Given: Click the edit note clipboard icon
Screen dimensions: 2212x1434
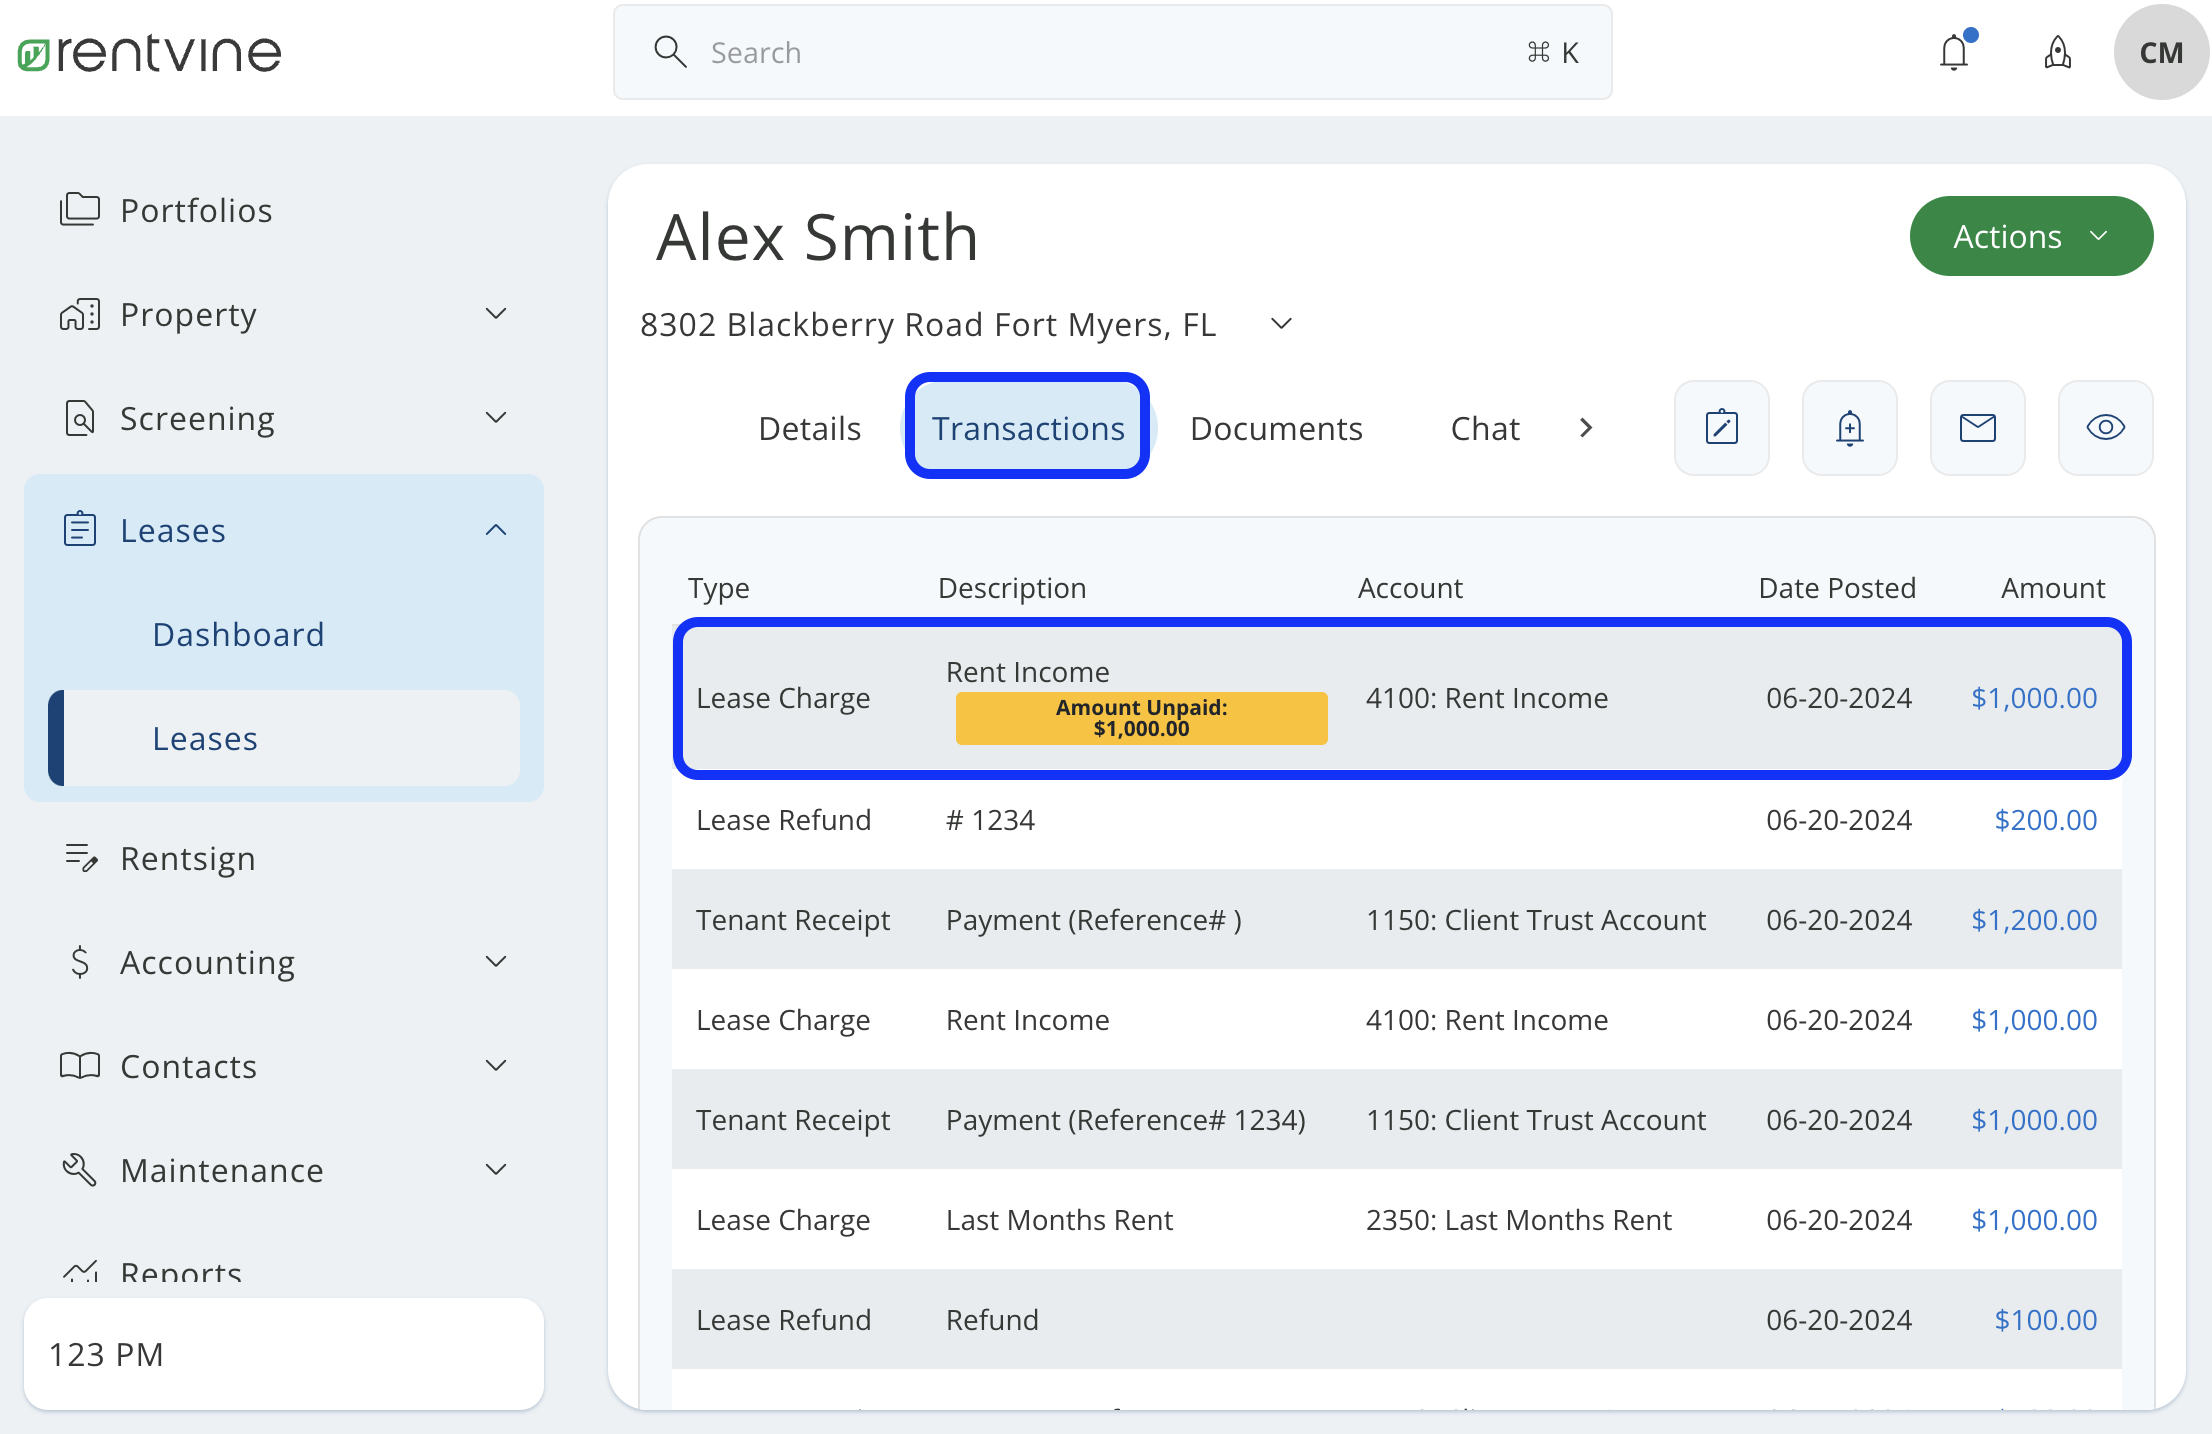Looking at the screenshot, I should click(1721, 428).
